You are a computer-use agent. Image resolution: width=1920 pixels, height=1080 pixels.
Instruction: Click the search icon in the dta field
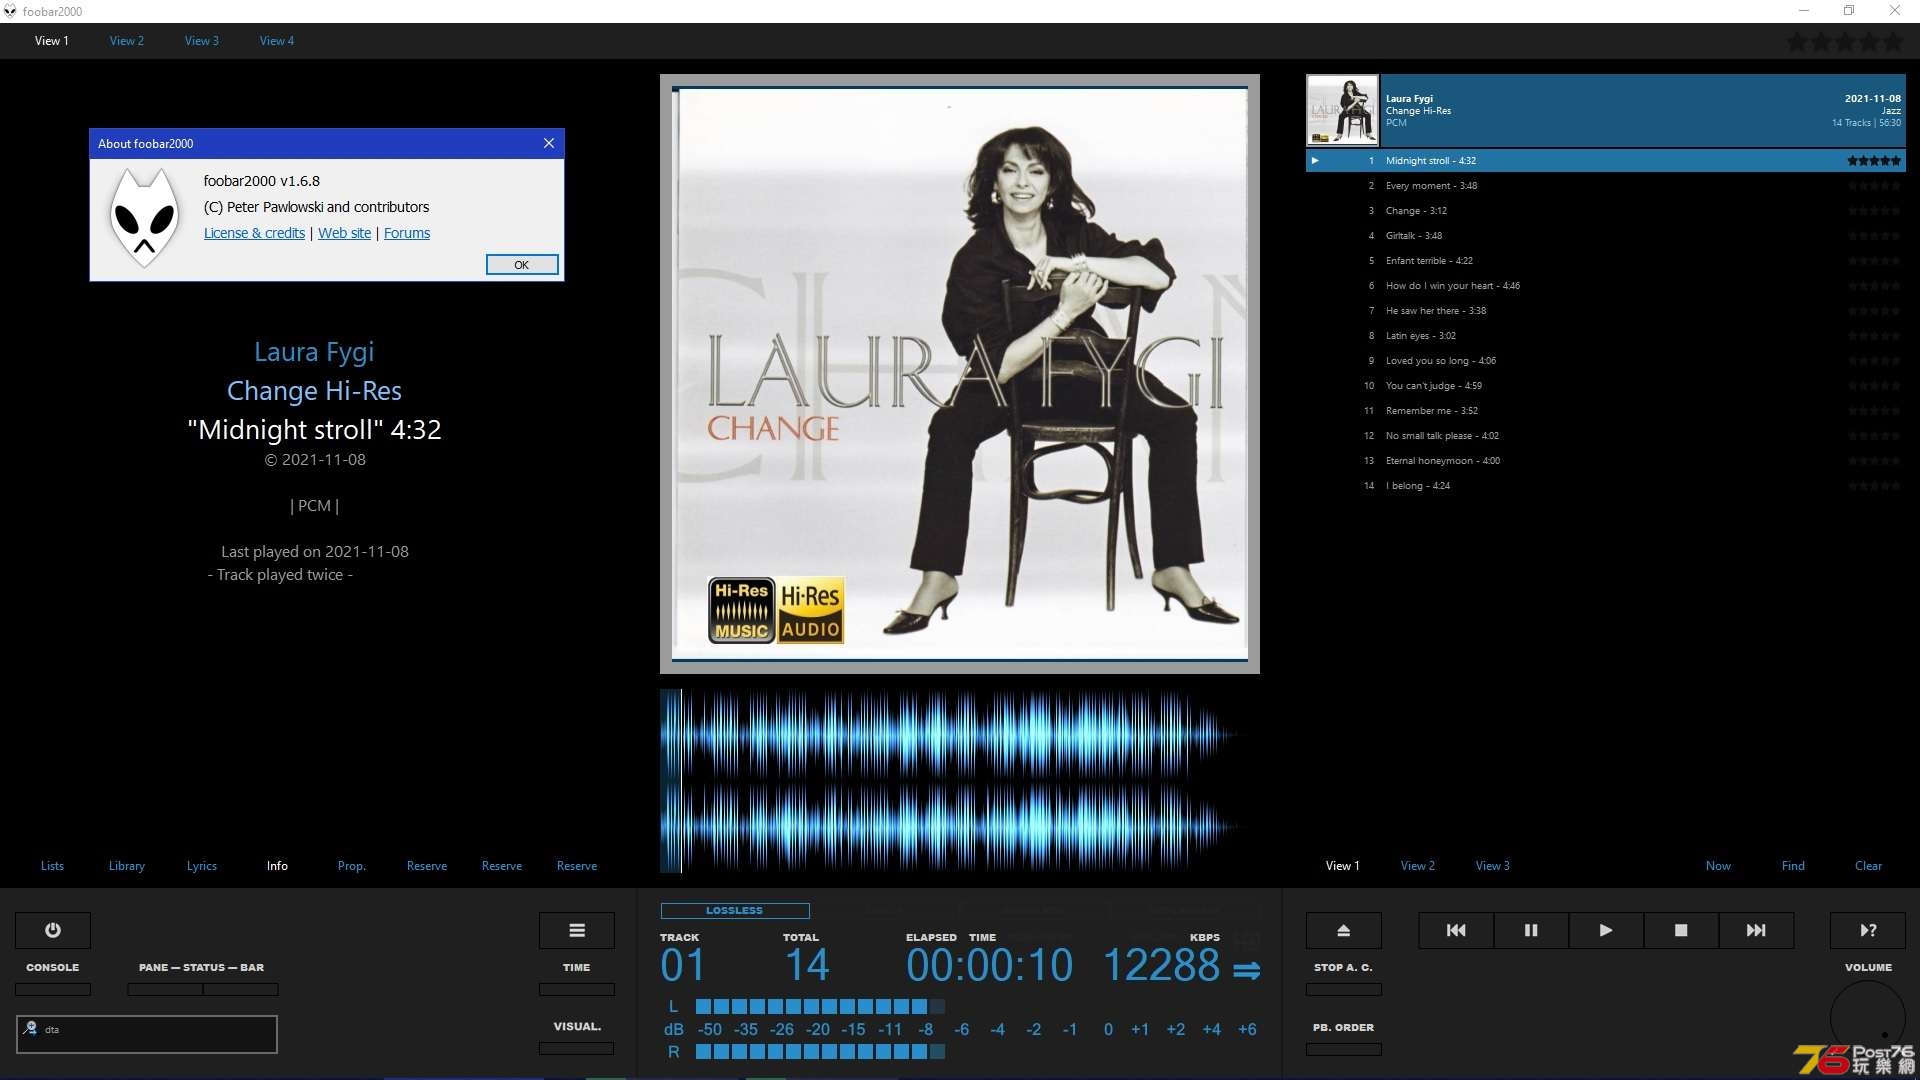coord(30,1028)
